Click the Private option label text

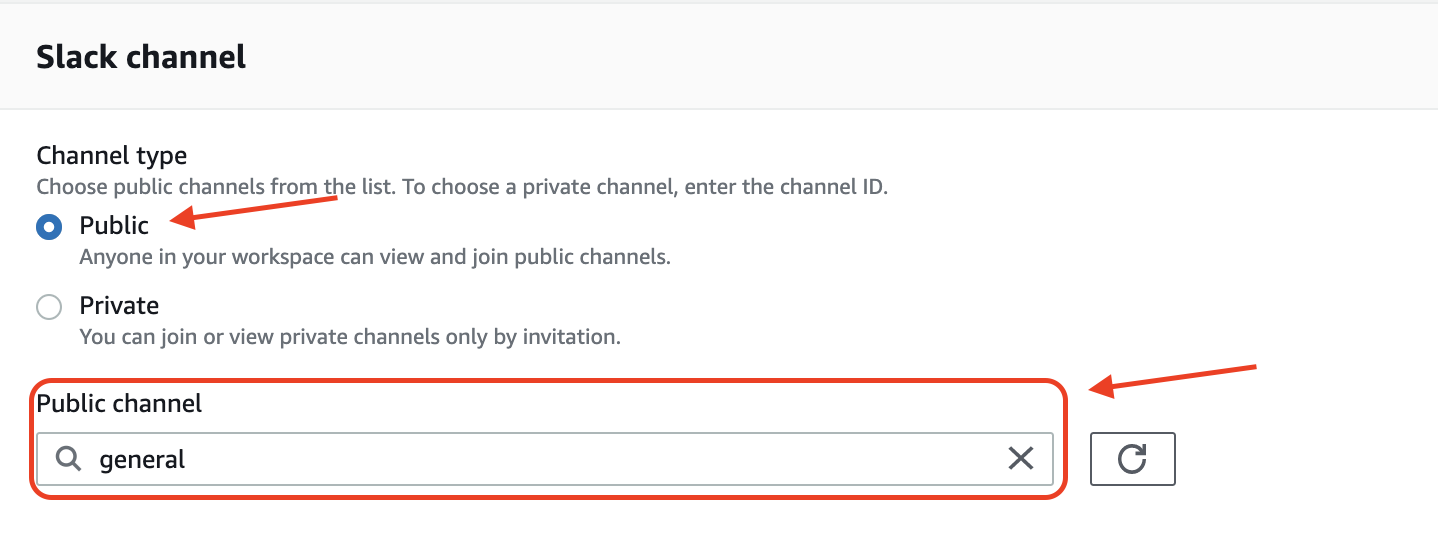click(x=119, y=305)
